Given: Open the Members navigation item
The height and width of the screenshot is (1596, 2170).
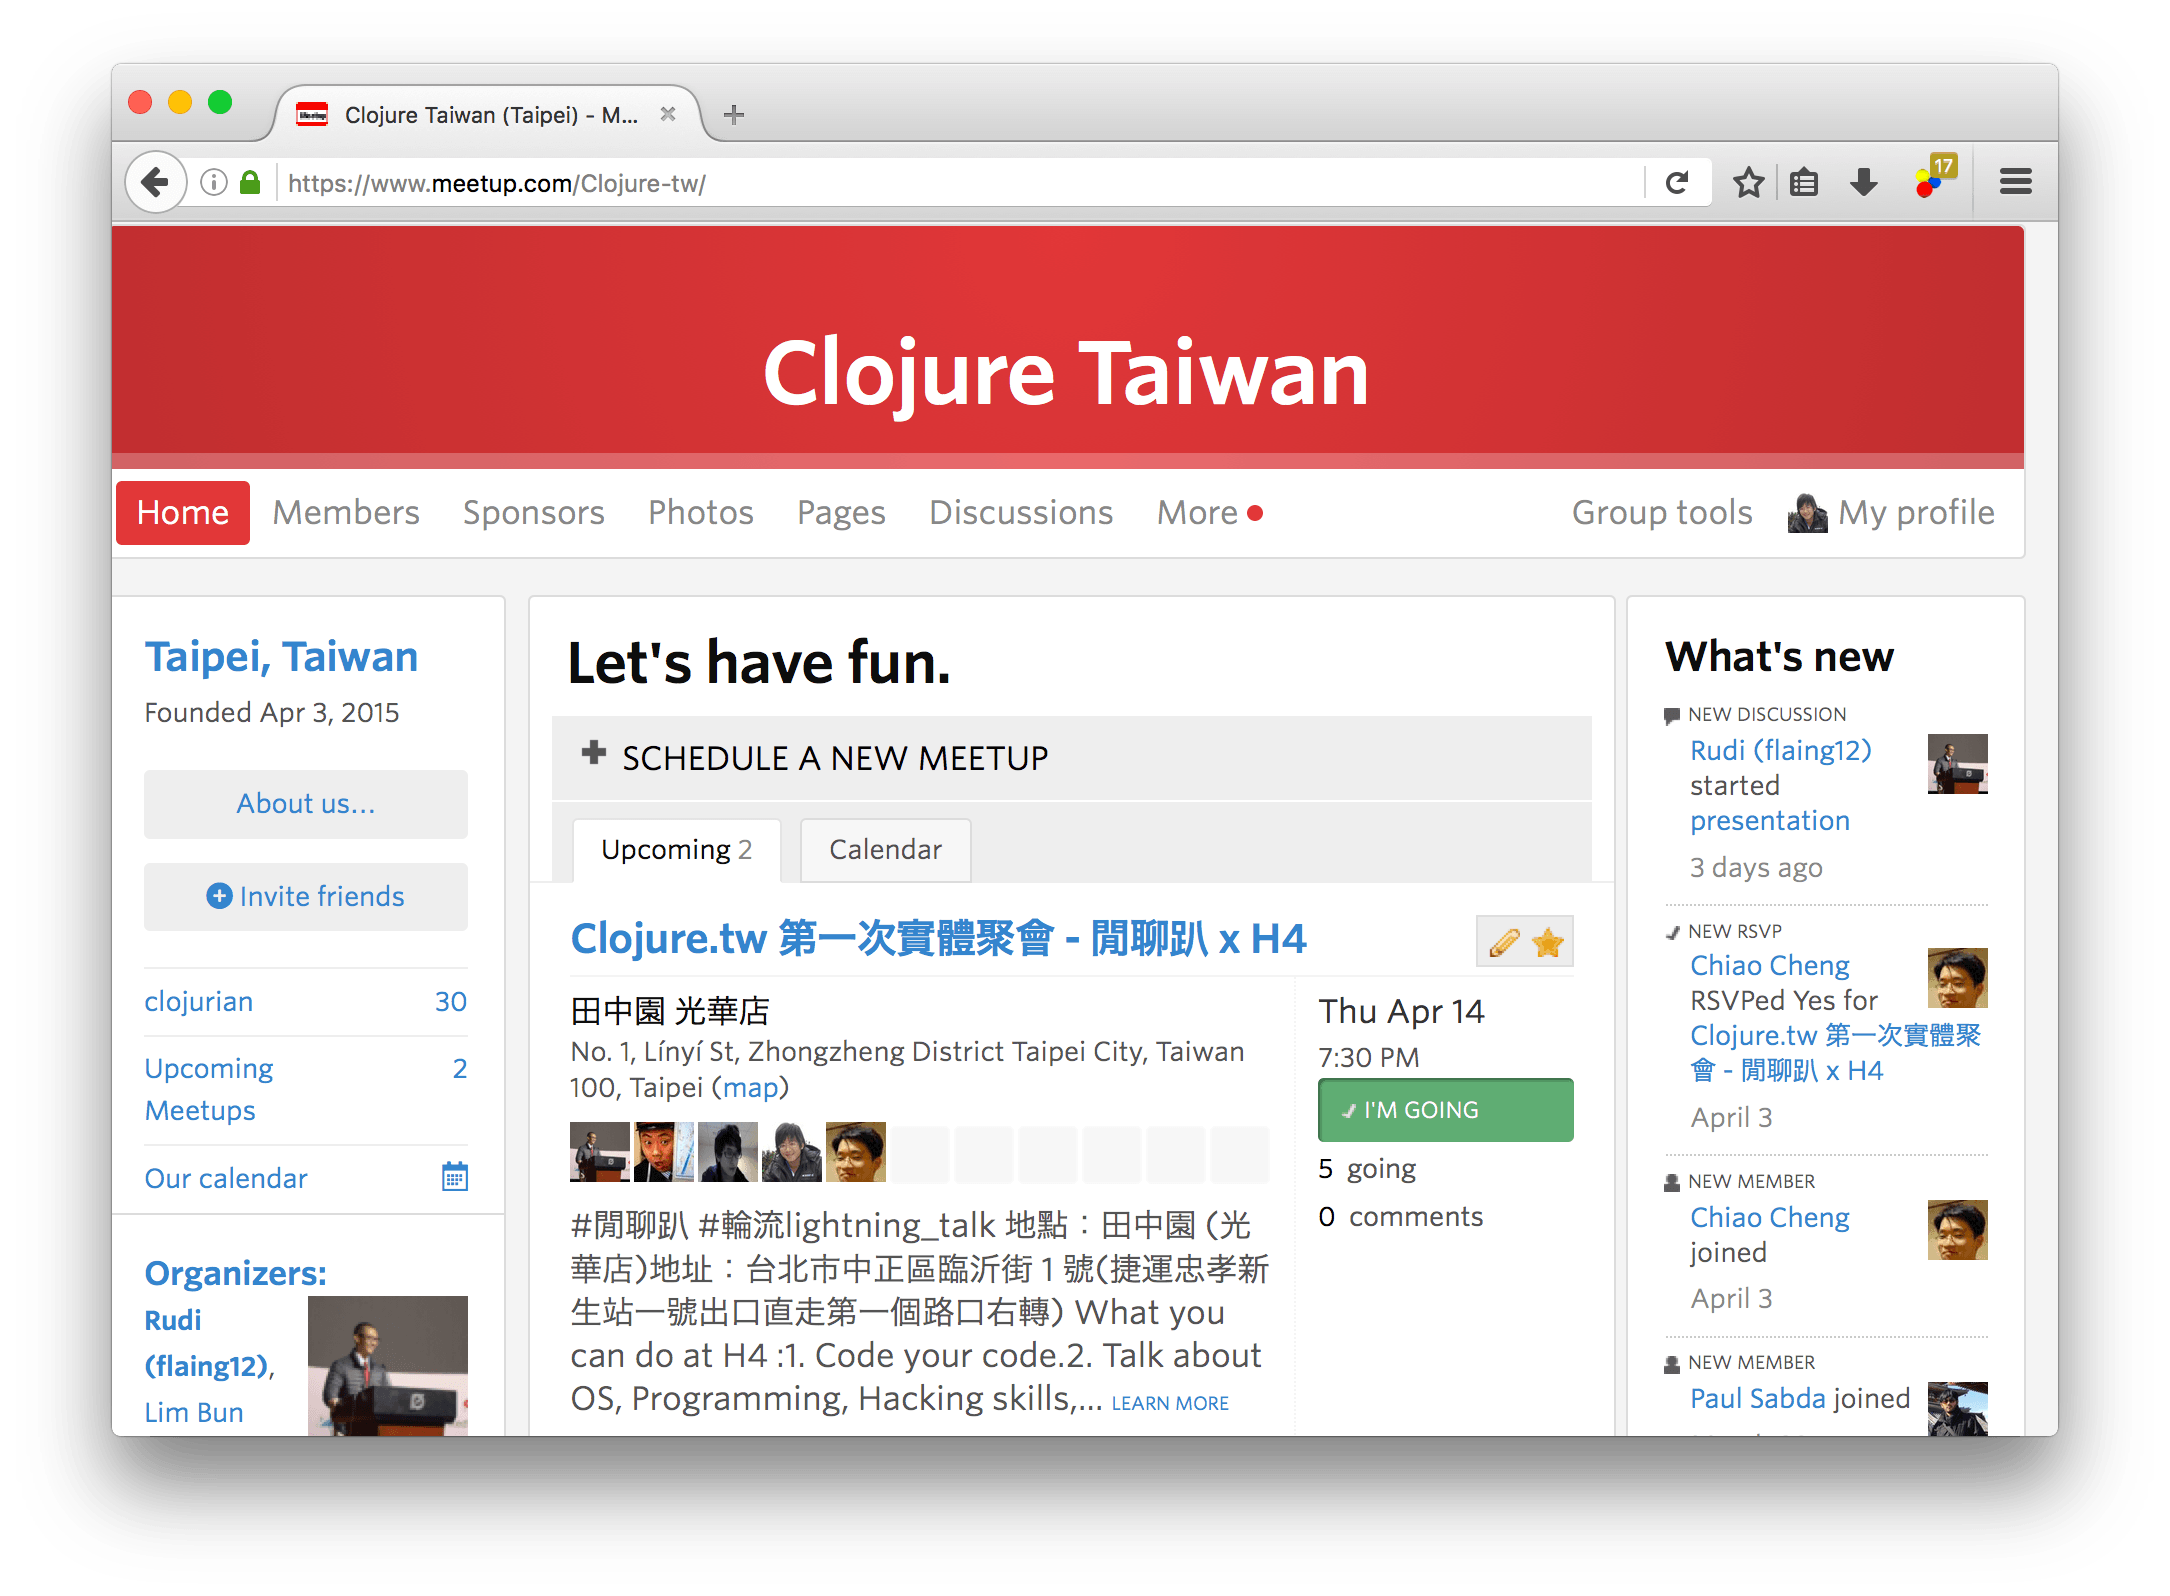Looking at the screenshot, I should (346, 513).
